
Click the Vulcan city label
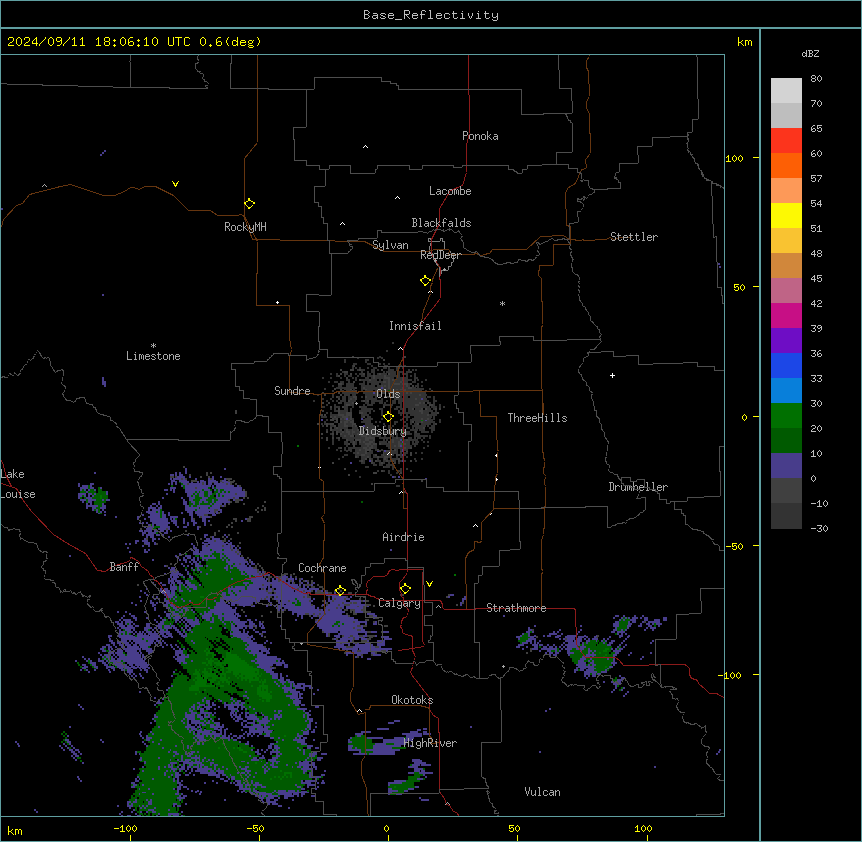pyautogui.click(x=542, y=792)
